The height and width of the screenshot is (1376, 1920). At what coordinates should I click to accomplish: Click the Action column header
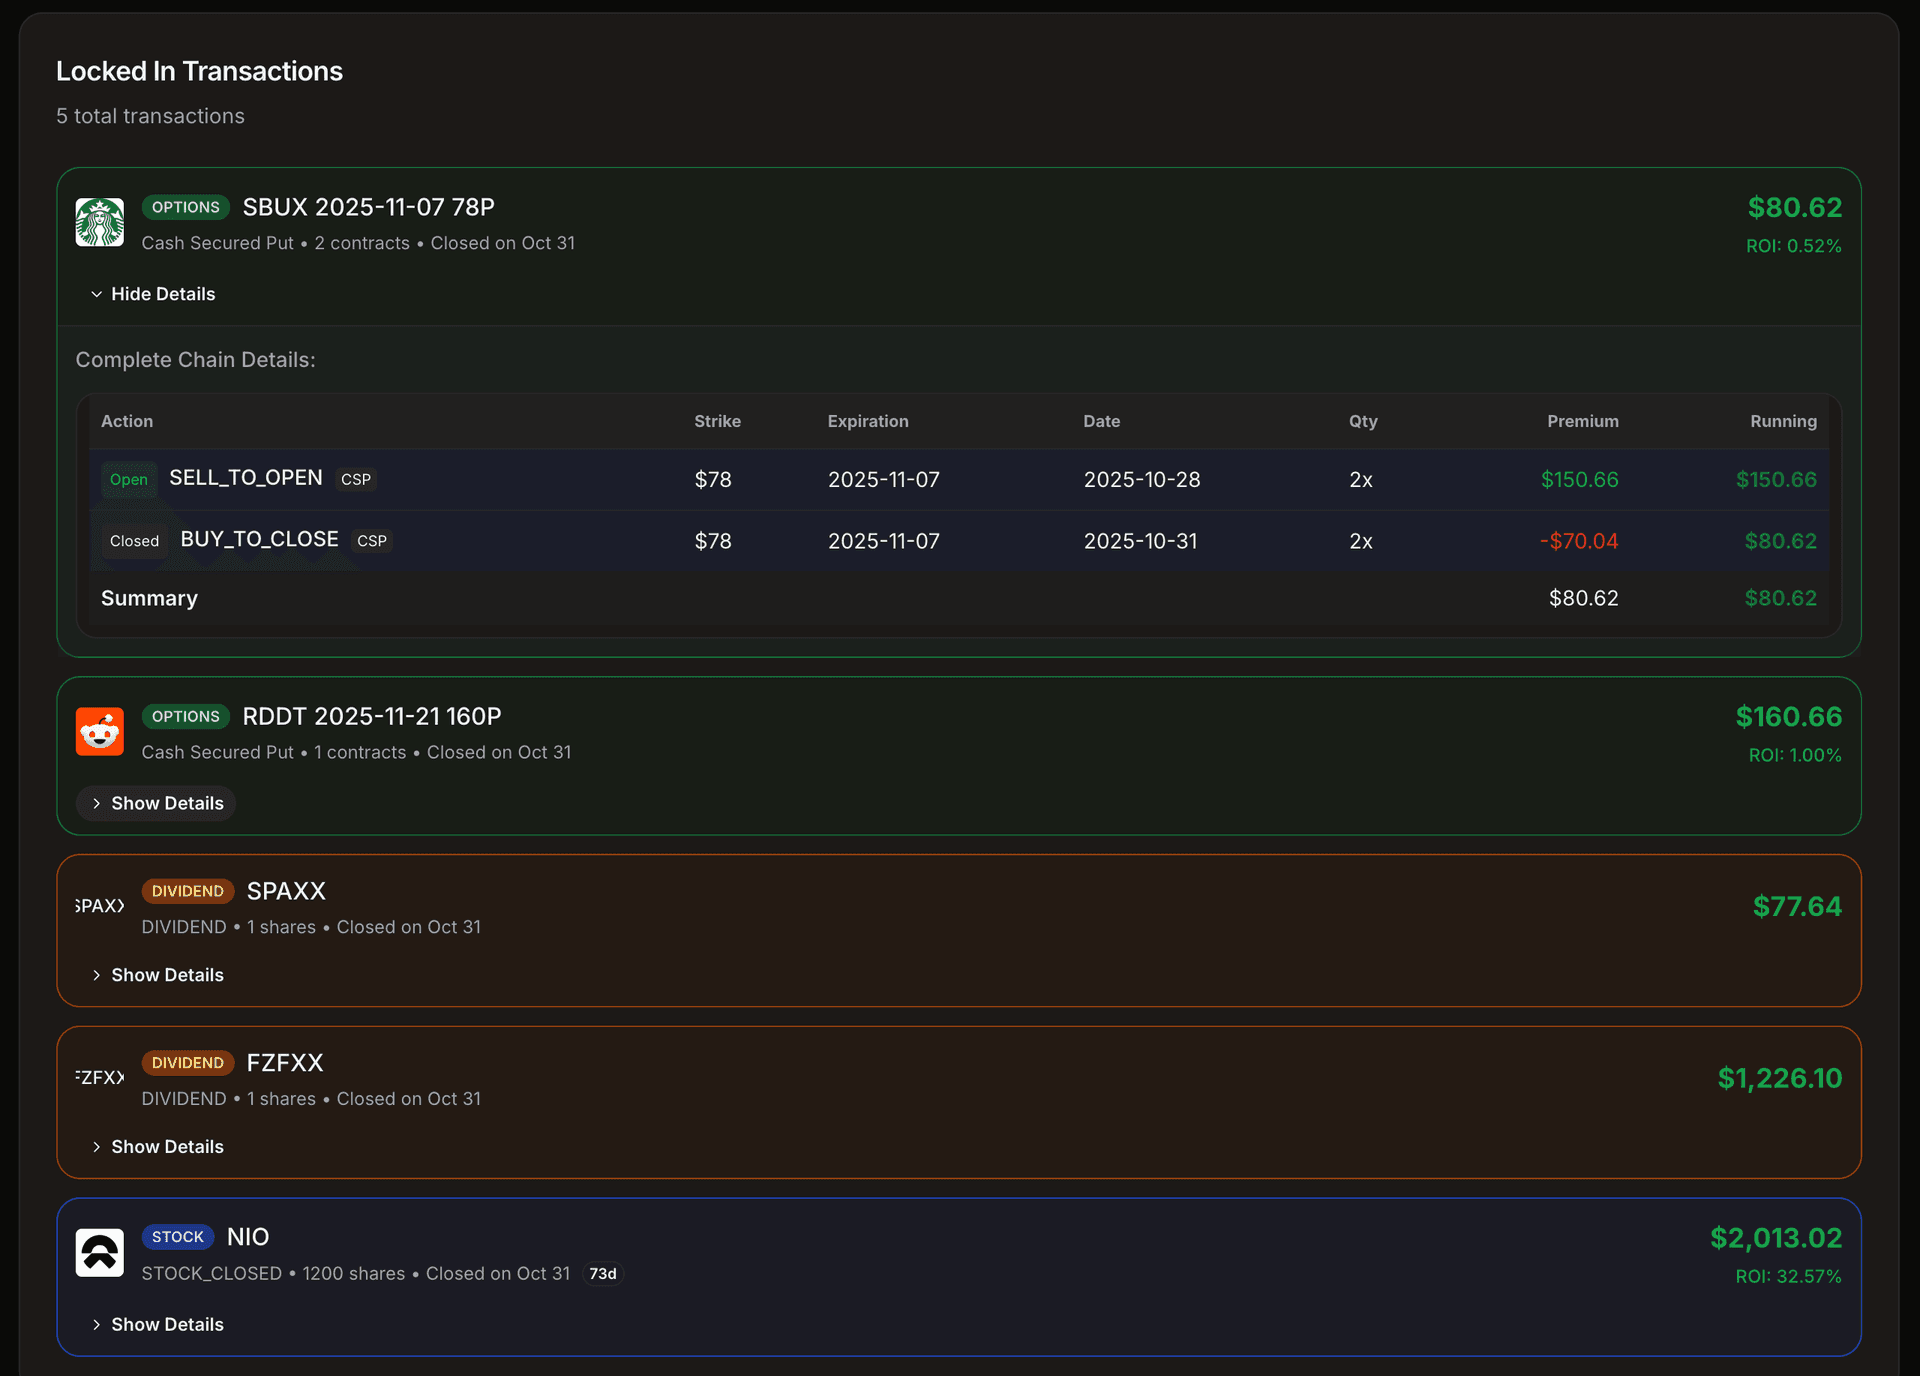coord(126,421)
